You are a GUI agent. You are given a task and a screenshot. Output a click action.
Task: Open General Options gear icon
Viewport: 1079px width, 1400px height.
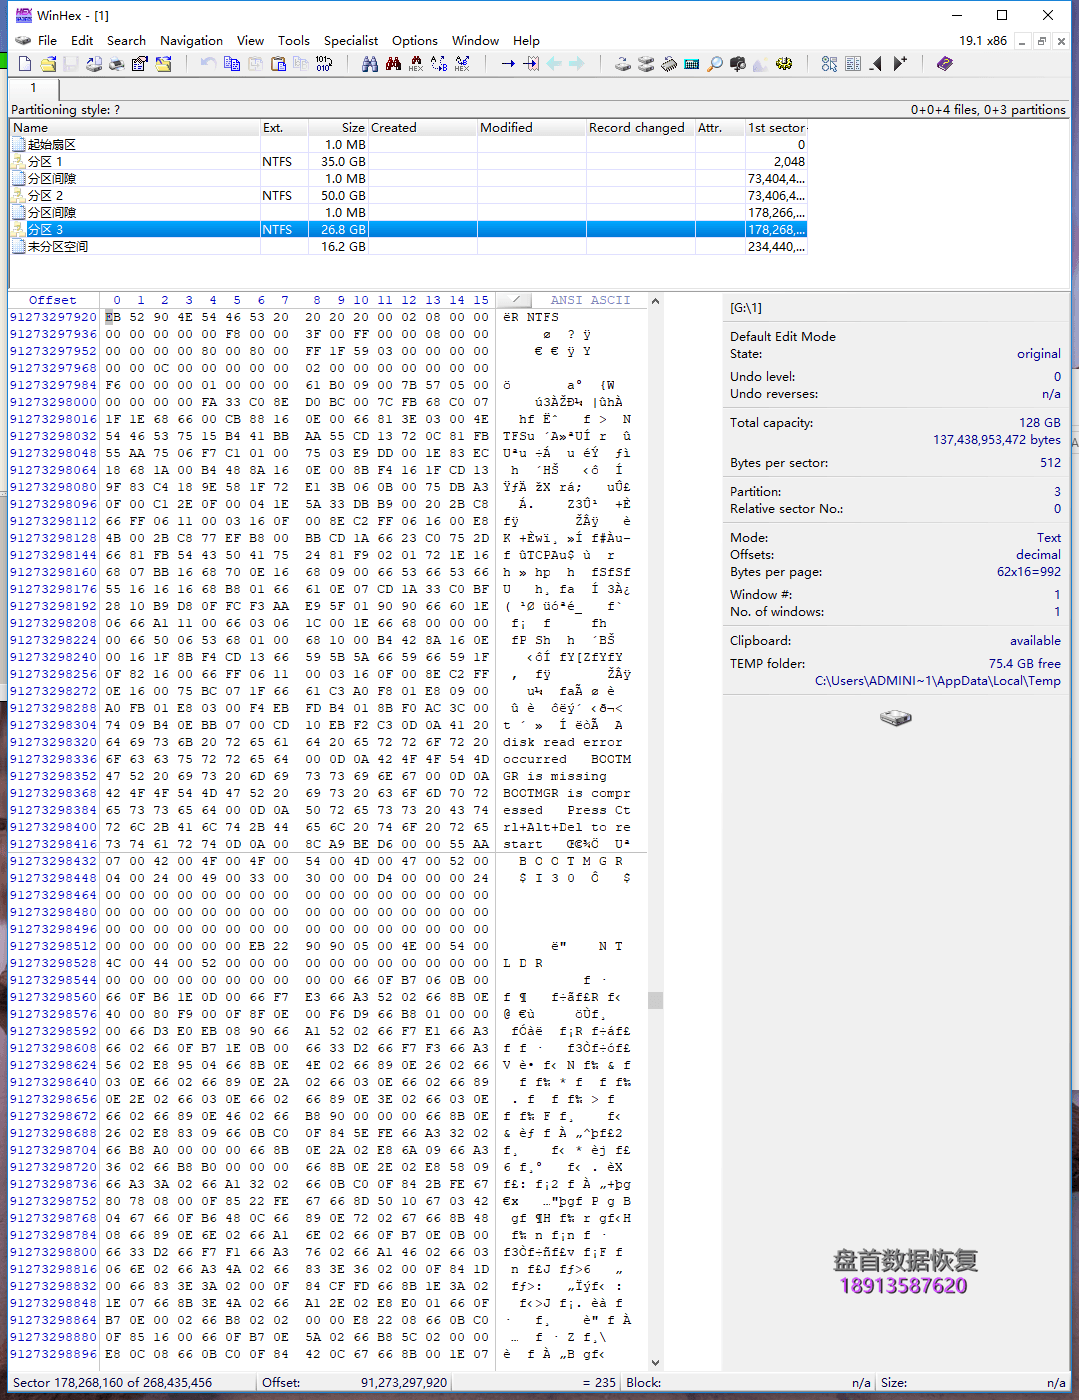coord(784,64)
